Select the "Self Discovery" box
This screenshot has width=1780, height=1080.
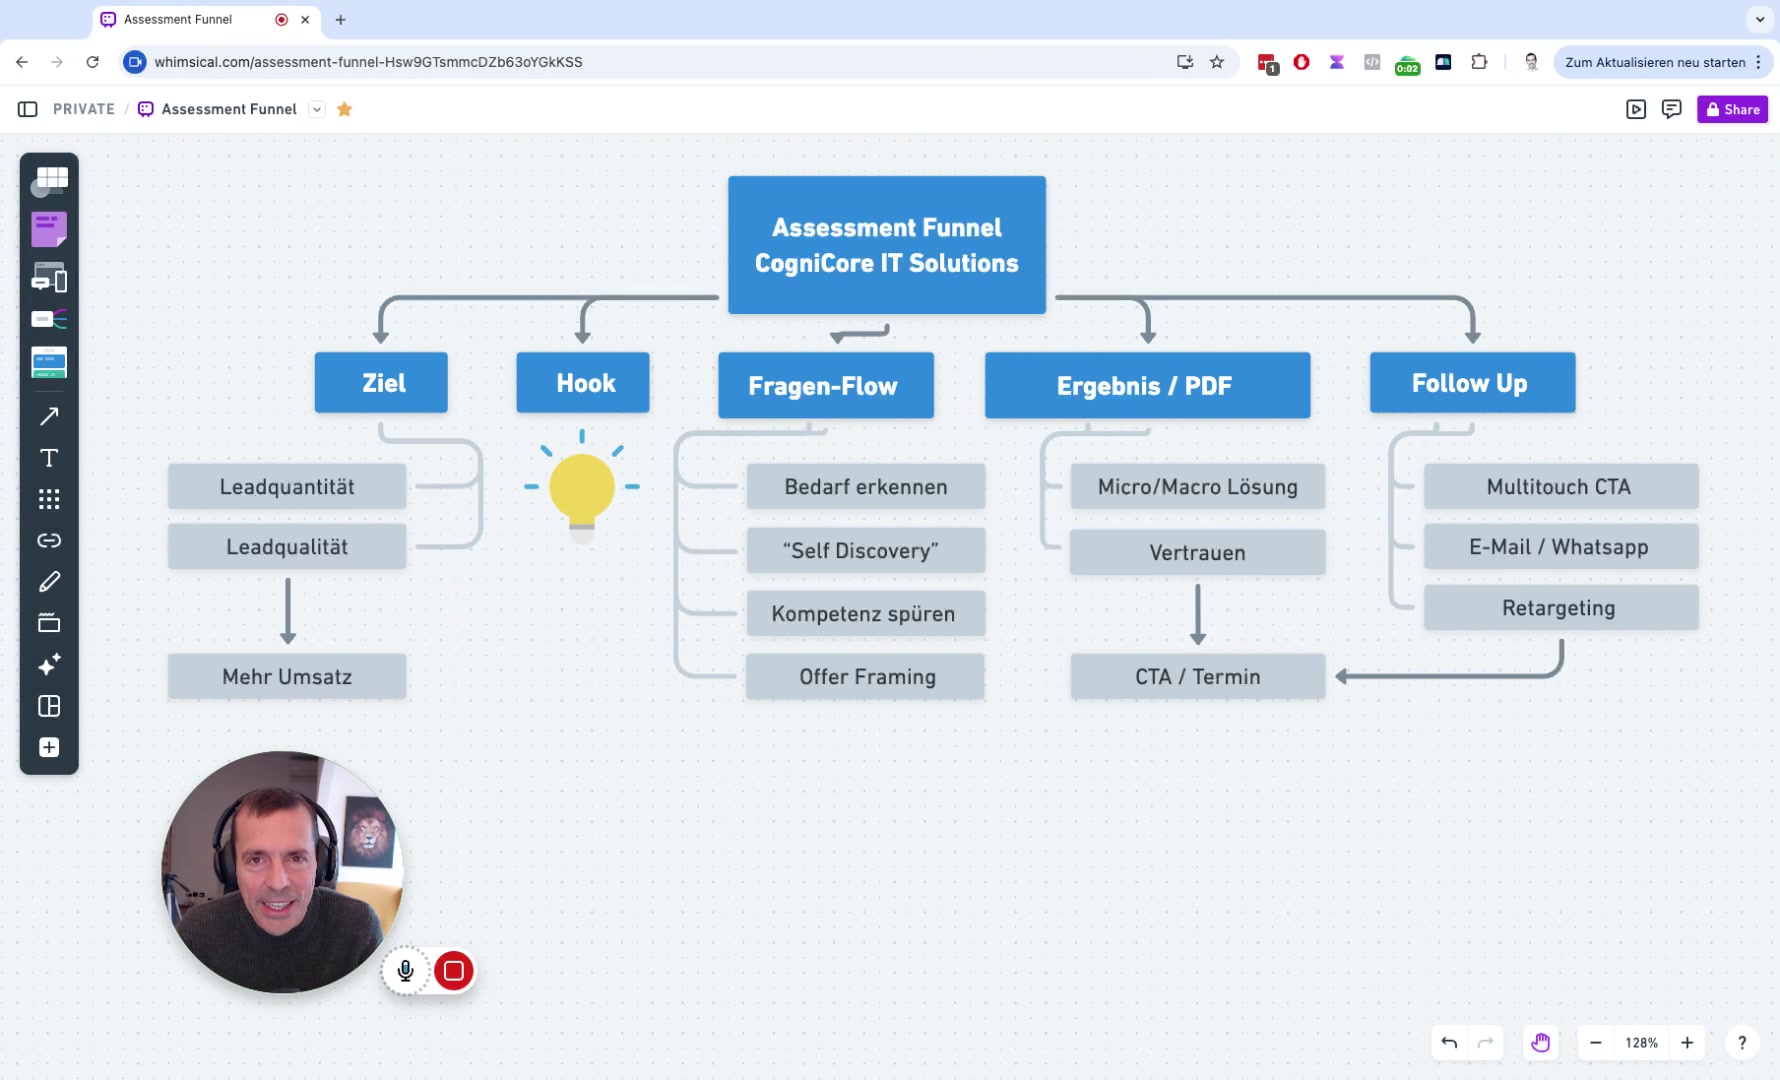pos(866,551)
